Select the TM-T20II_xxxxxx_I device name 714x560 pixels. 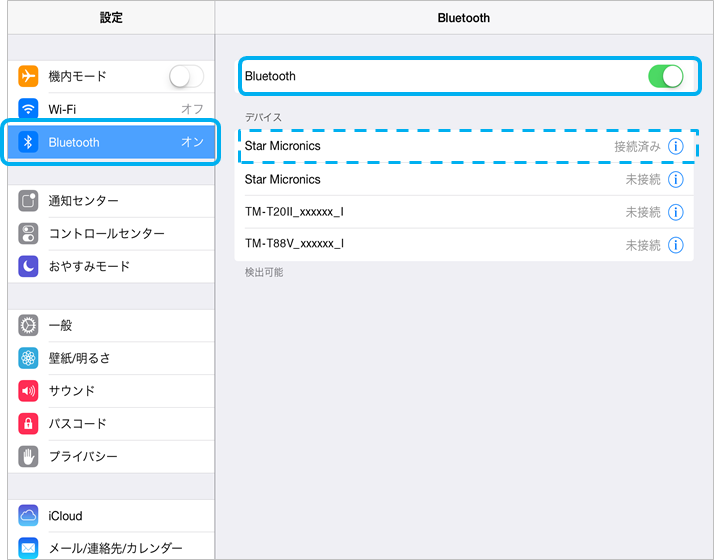[294, 212]
